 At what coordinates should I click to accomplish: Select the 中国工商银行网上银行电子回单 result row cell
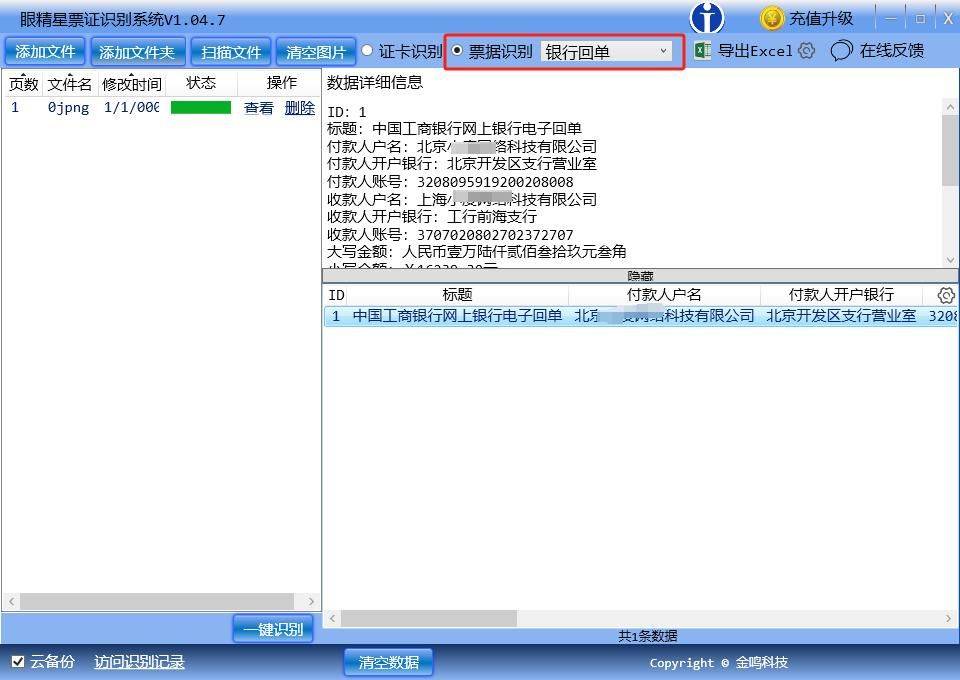tap(457, 316)
